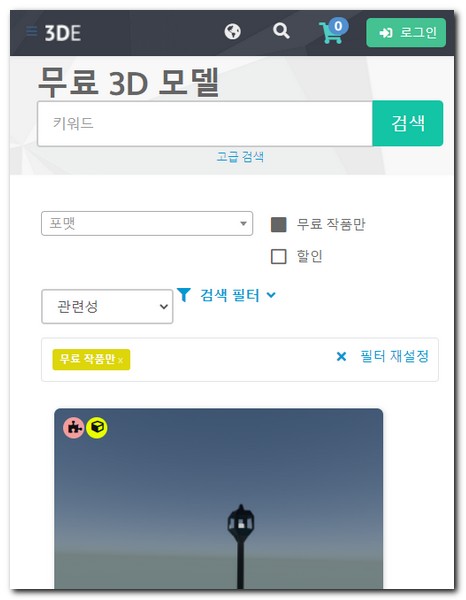The height and width of the screenshot is (600, 466).
Task: Open the globe language selector
Action: click(233, 31)
